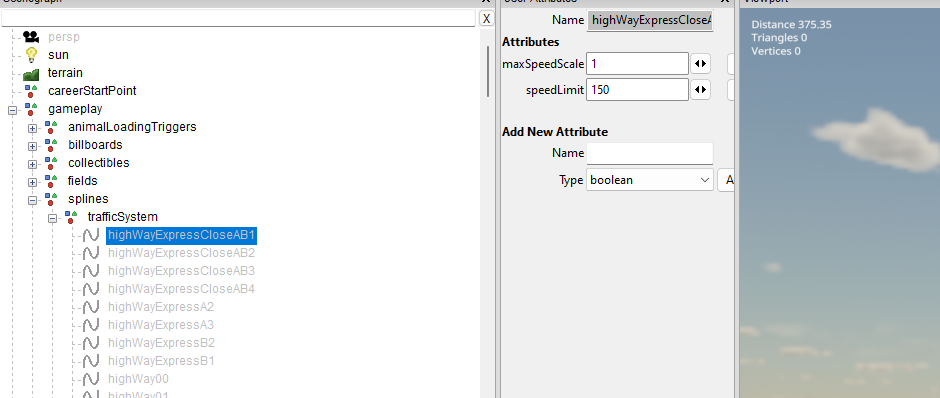Click spline icon of highWayExpressCloseAB3
940x398 pixels.
tap(91, 272)
